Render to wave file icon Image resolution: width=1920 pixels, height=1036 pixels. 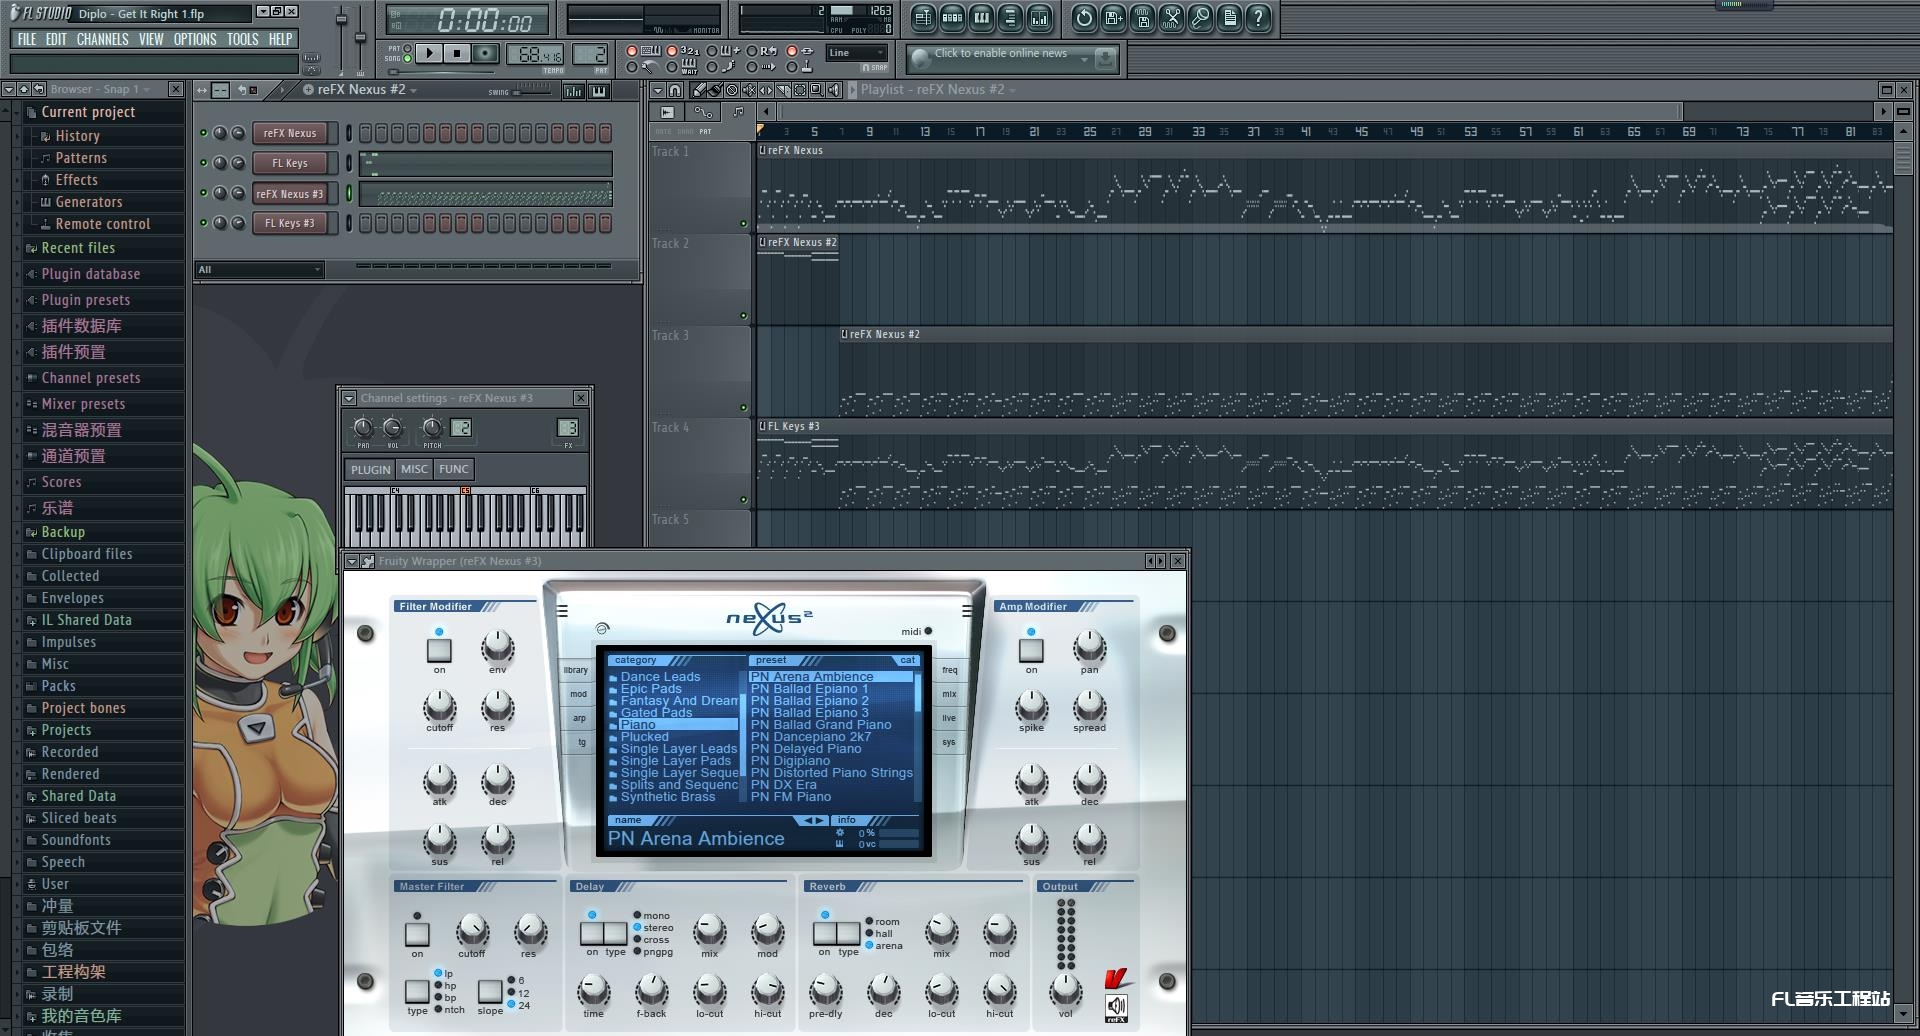pos(1142,17)
